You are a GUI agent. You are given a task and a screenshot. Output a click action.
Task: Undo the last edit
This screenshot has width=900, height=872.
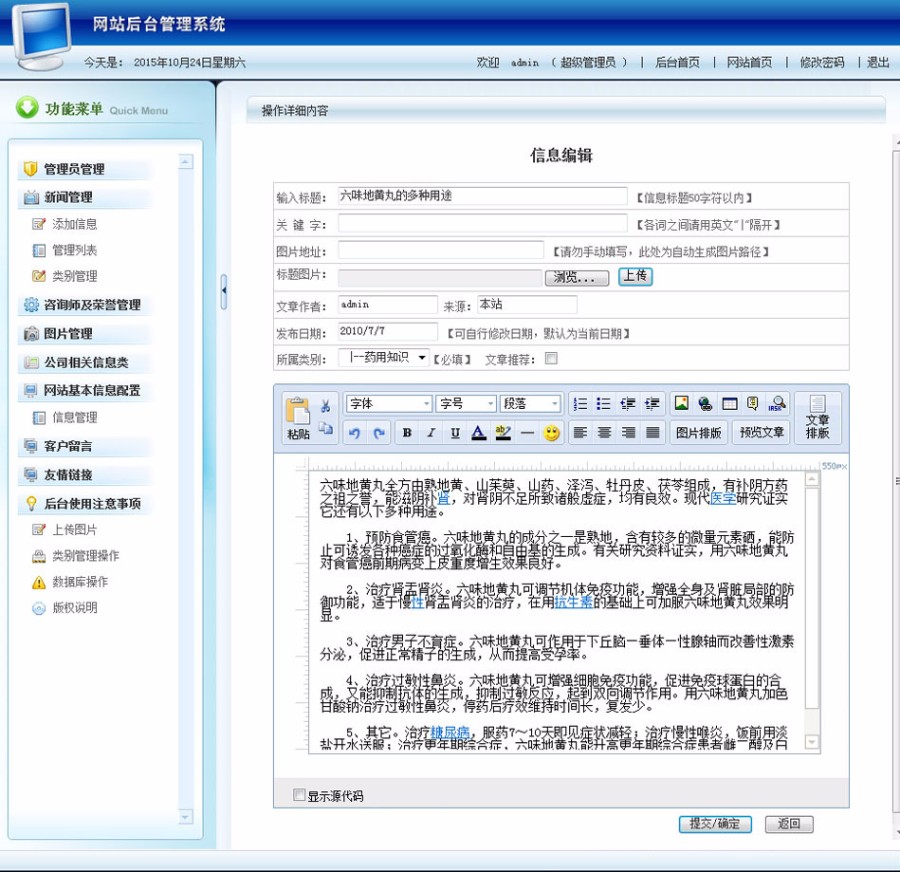click(354, 433)
